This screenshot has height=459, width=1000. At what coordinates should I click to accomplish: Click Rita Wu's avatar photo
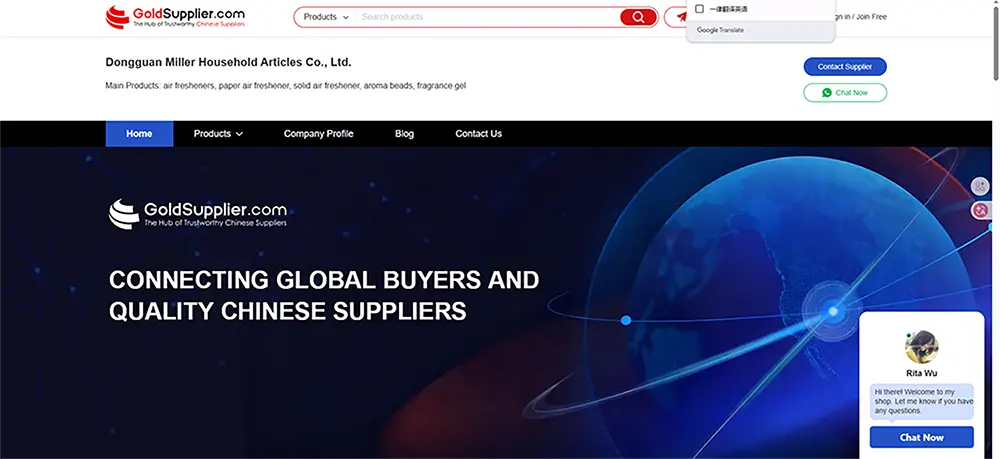921,347
